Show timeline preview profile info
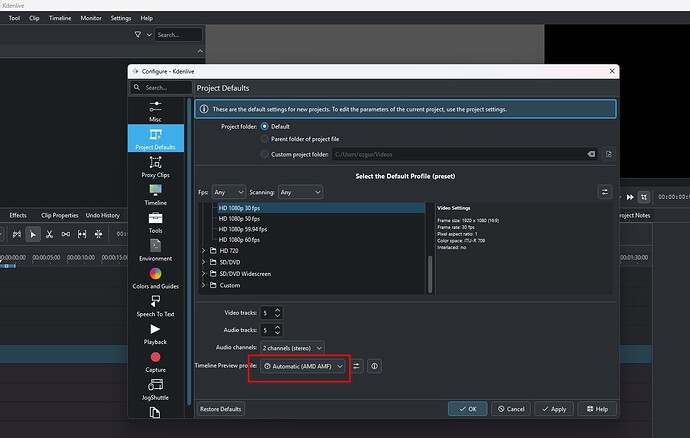Viewport: 690px width, 438px height. (x=374, y=366)
